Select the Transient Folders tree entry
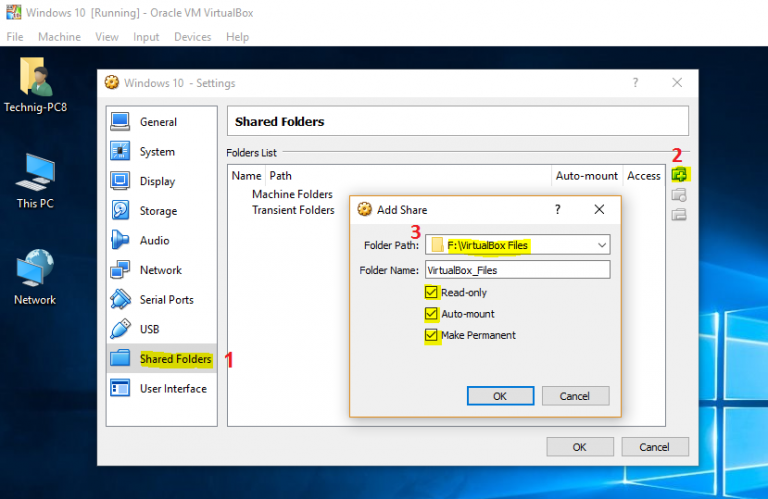Image resolution: width=768 pixels, height=499 pixels. (x=293, y=210)
